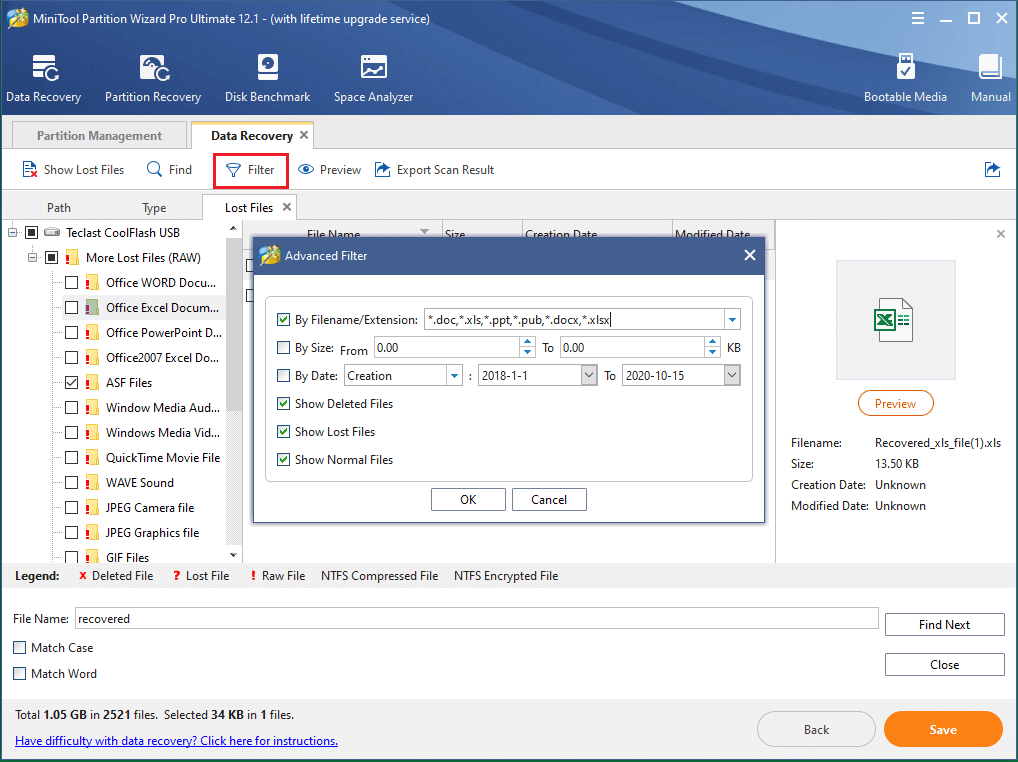Enable the By Size filter checkbox

tap(283, 347)
